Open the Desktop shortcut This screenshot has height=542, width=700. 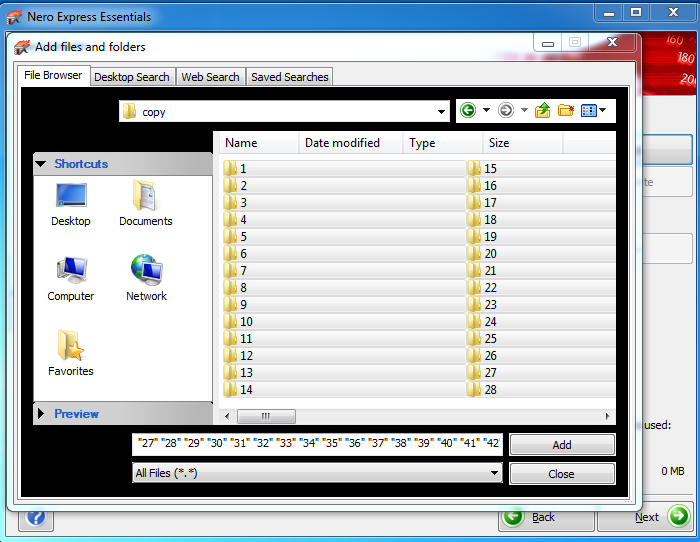click(x=71, y=205)
